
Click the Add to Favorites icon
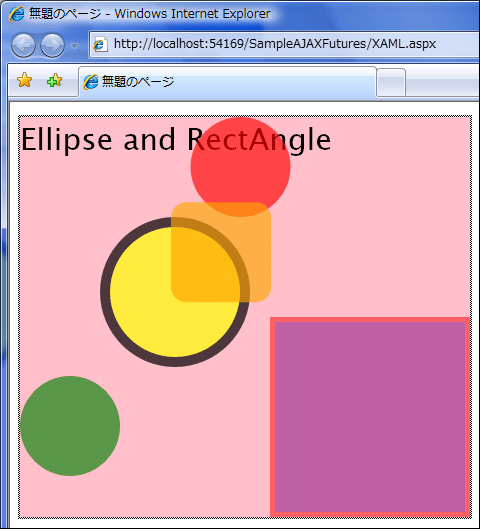(x=55, y=81)
